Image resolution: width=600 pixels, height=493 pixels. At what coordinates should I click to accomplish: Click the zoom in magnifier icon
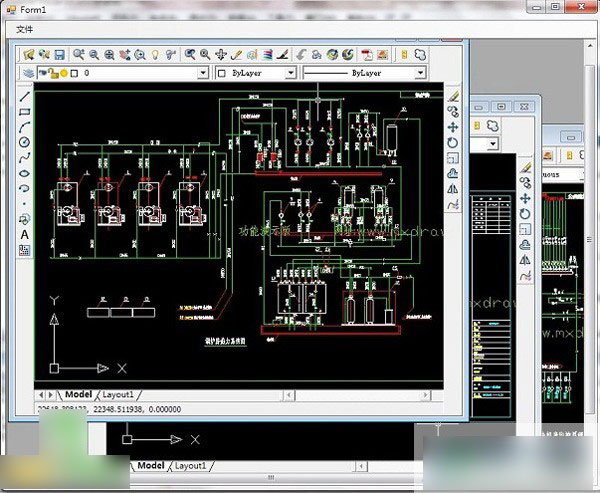79,55
